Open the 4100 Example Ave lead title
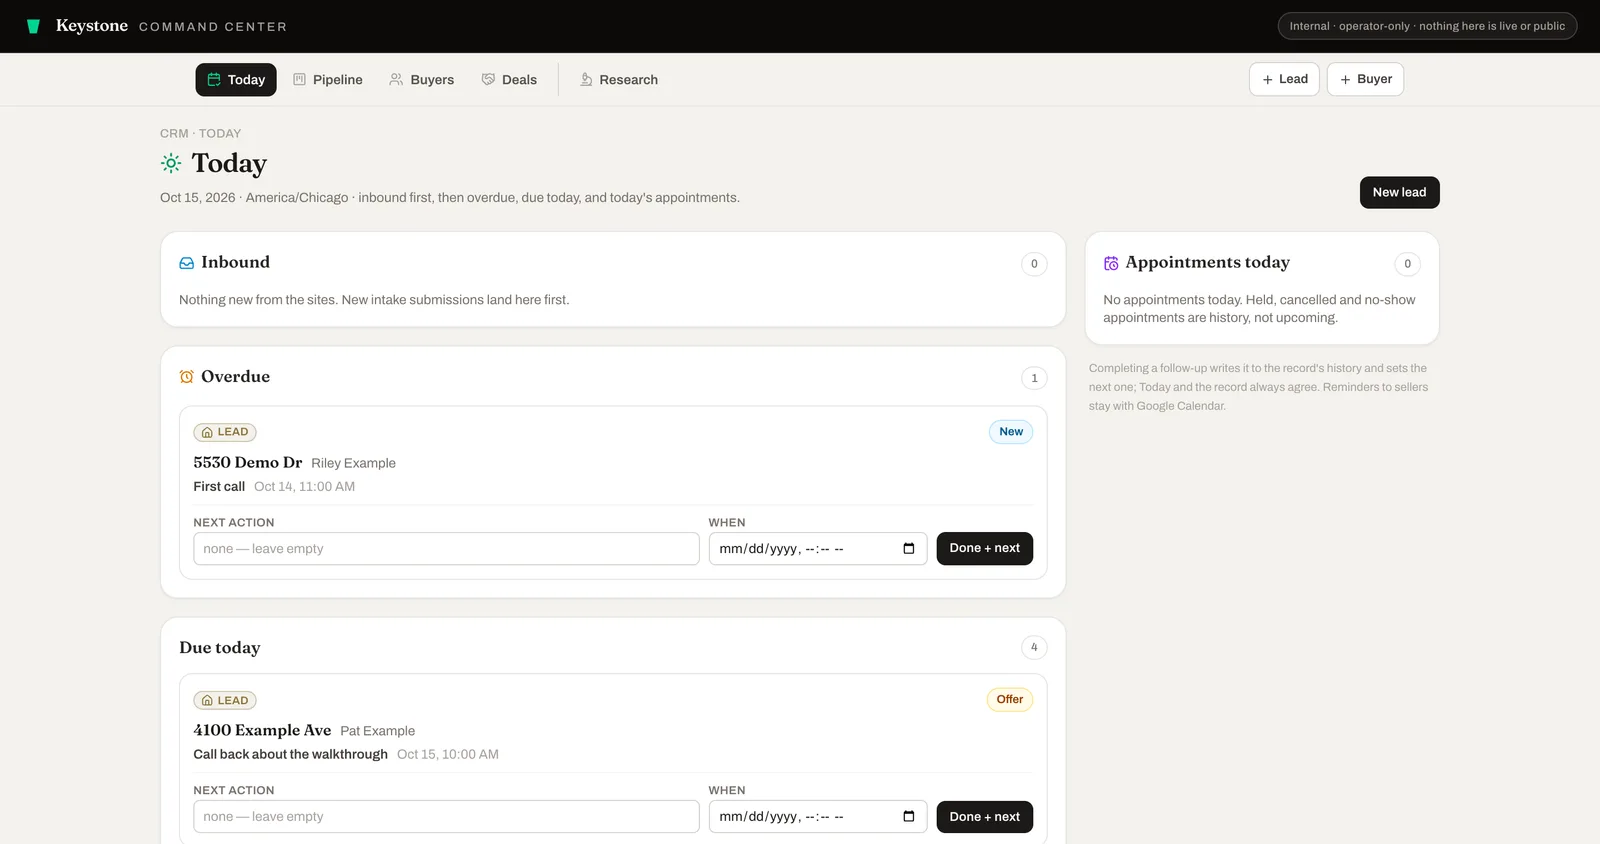The image size is (1600, 844). point(262,730)
